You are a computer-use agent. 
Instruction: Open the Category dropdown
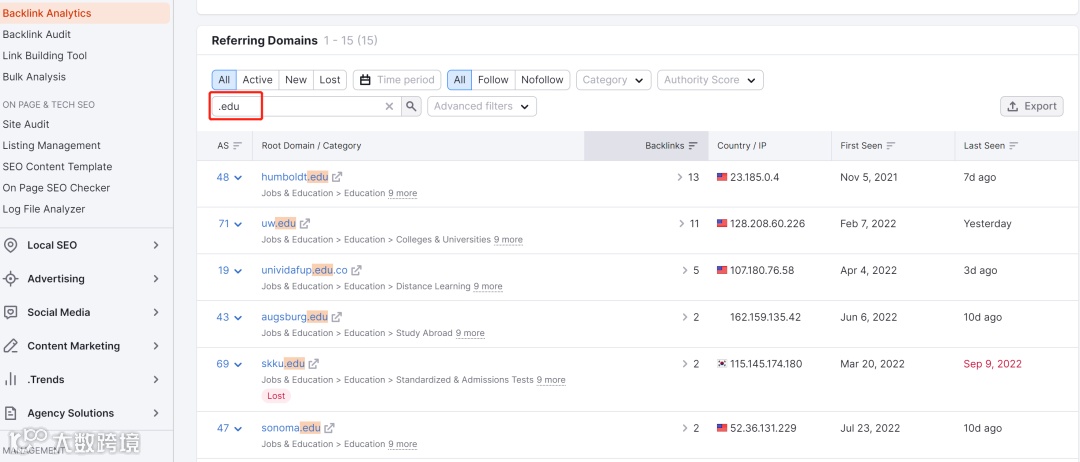pos(614,80)
